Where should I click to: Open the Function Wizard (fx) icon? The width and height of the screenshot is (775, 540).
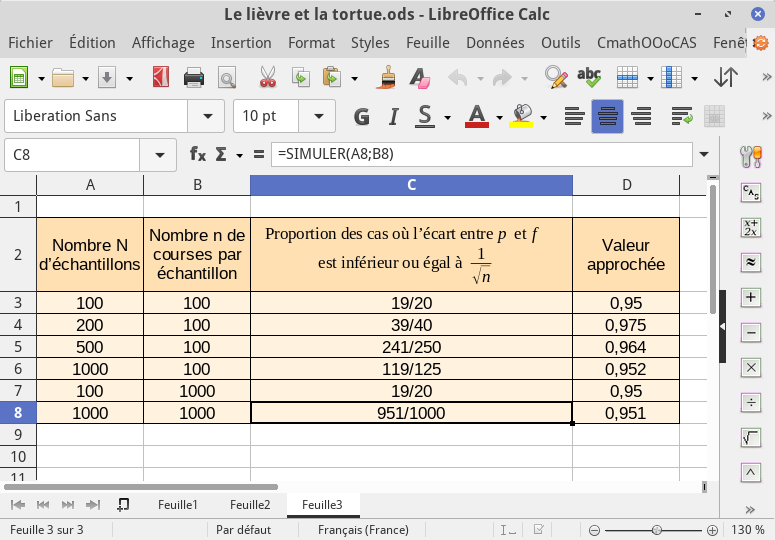click(x=198, y=155)
